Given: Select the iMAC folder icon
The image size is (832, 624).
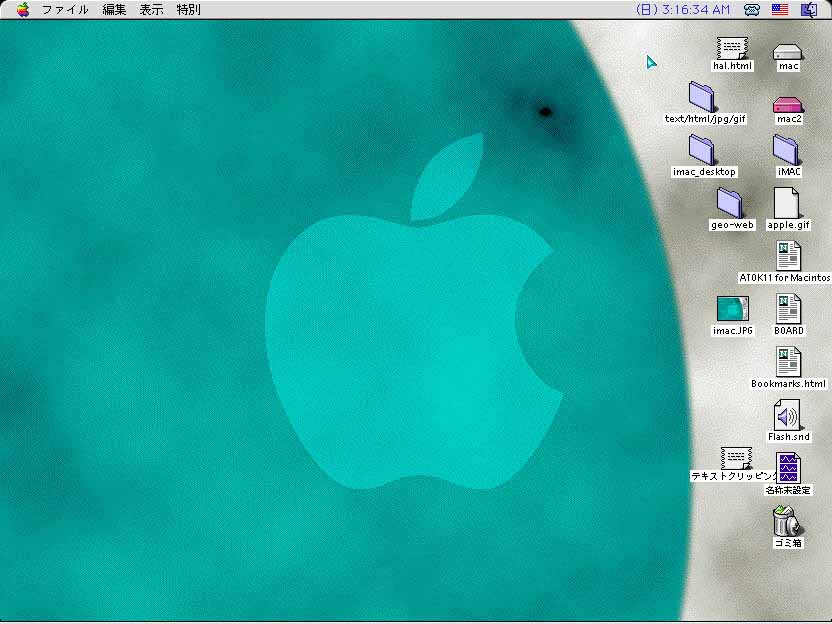Looking at the screenshot, I should (x=786, y=150).
